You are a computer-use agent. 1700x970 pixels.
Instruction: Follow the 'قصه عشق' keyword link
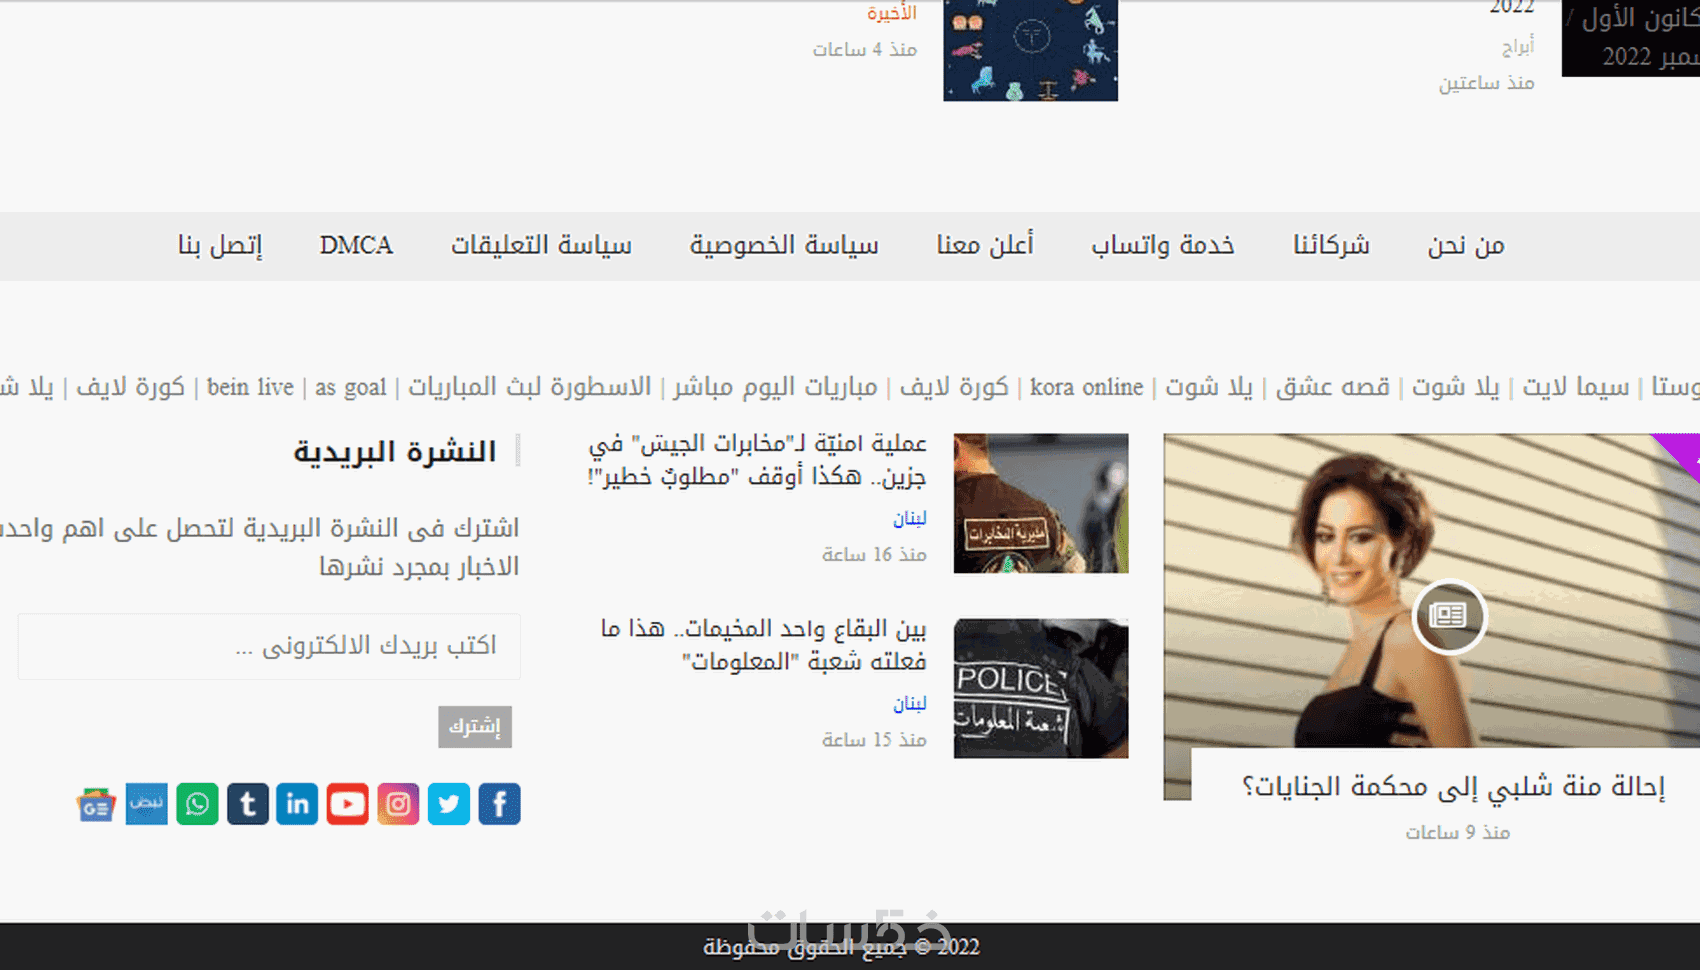(x=1333, y=387)
